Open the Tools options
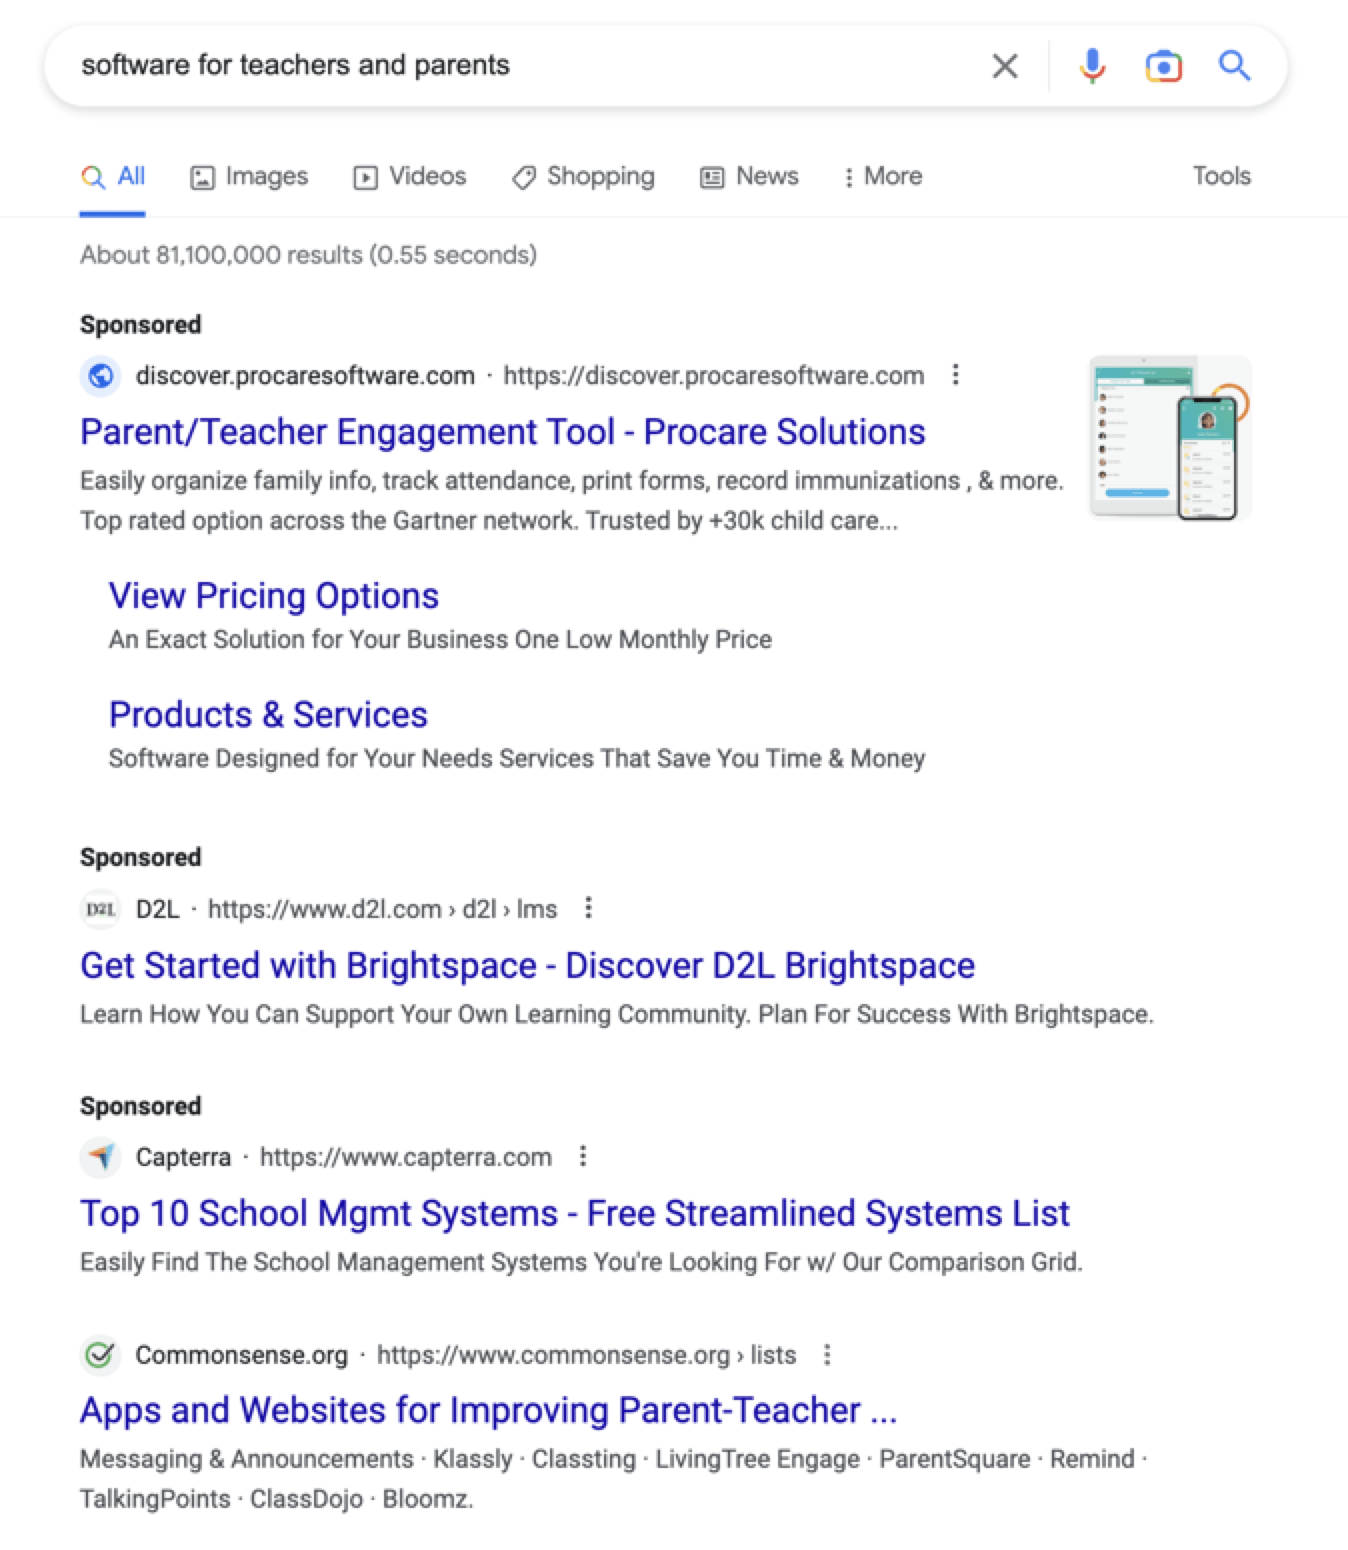The height and width of the screenshot is (1550, 1348). tap(1221, 176)
